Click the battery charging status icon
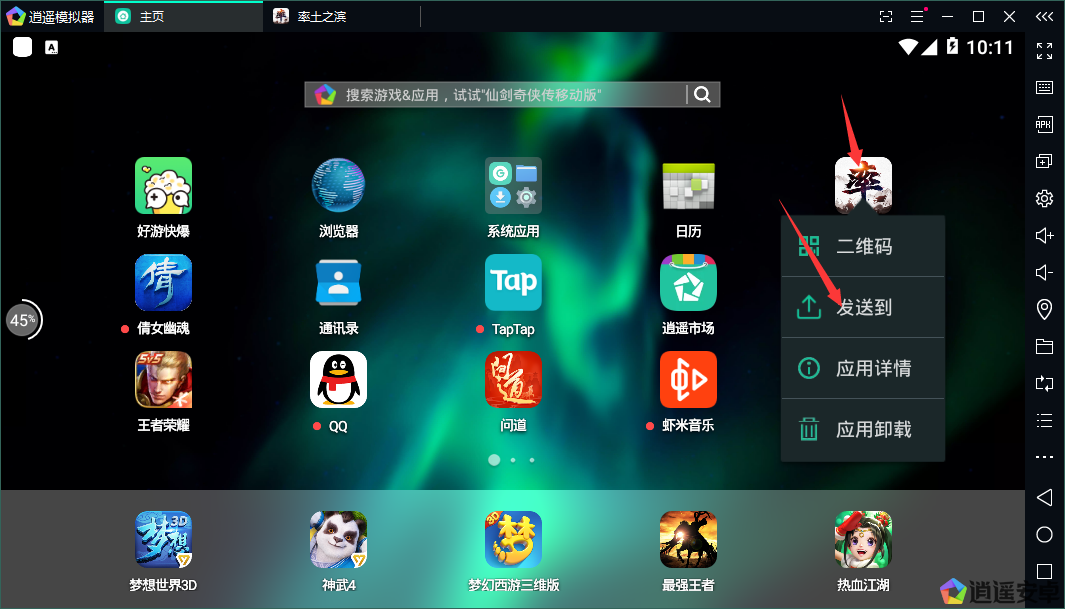The width and height of the screenshot is (1065, 609). 952,46
